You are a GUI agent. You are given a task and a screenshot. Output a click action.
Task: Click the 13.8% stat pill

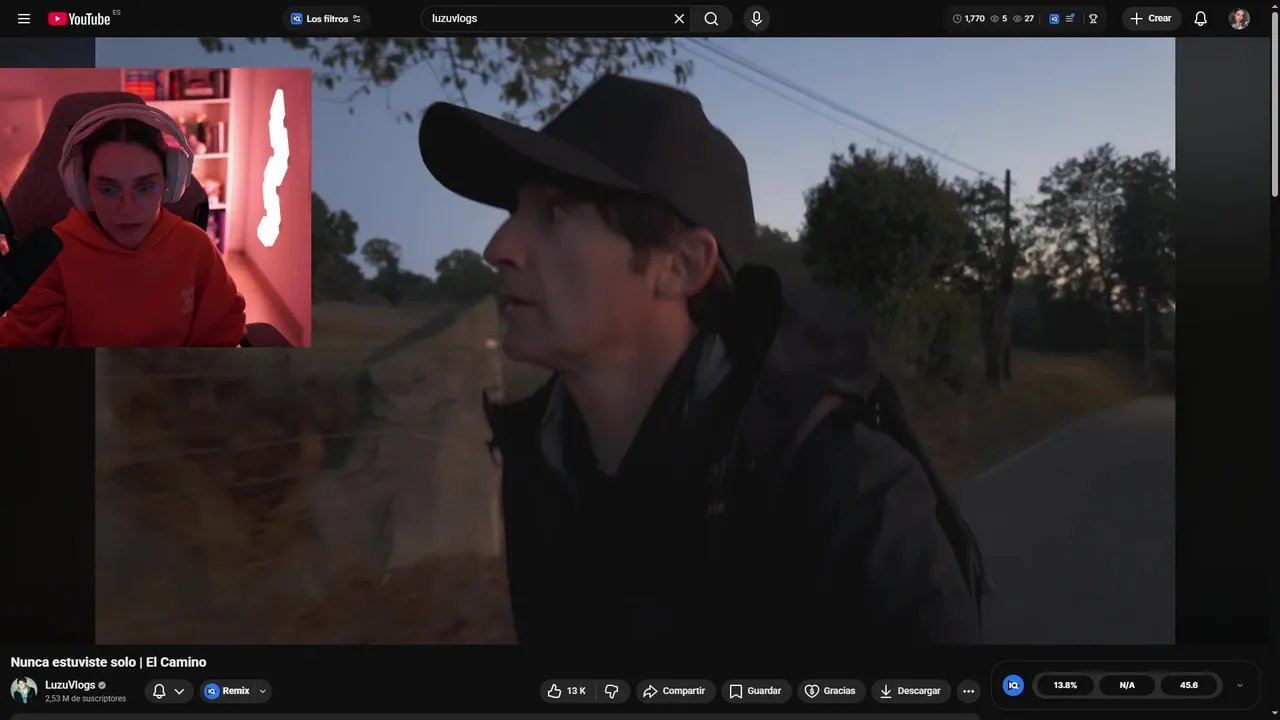1066,685
